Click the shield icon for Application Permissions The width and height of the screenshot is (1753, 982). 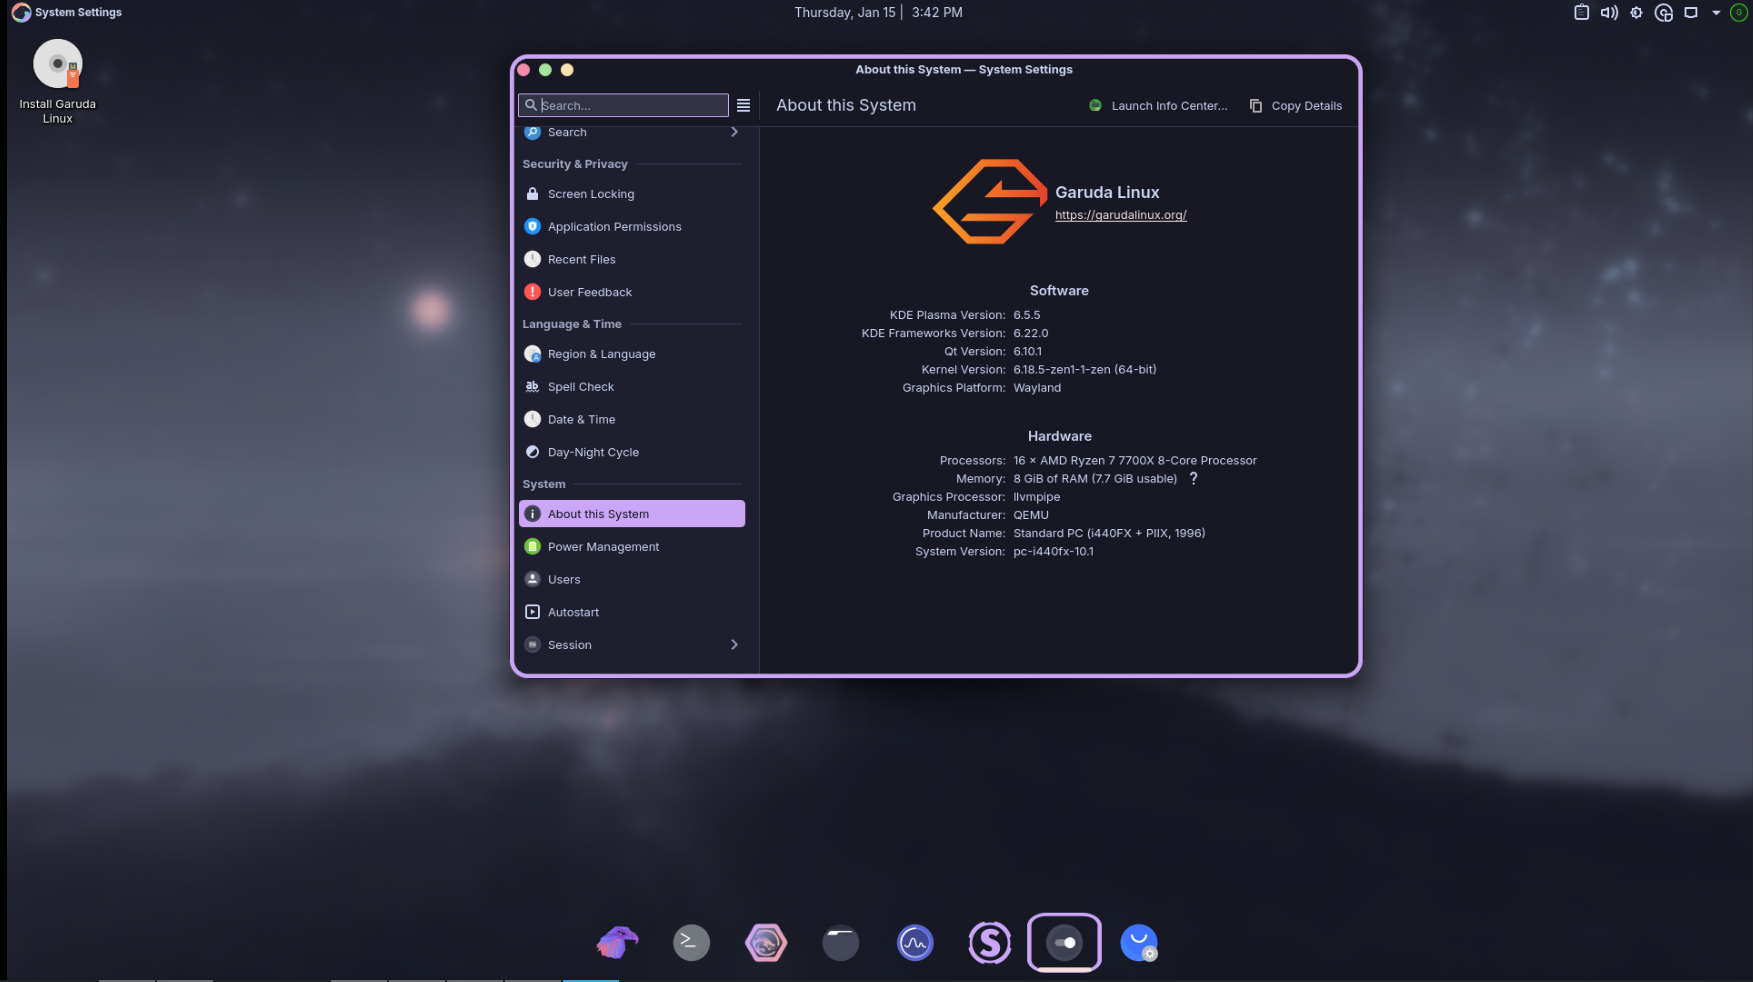click(532, 227)
